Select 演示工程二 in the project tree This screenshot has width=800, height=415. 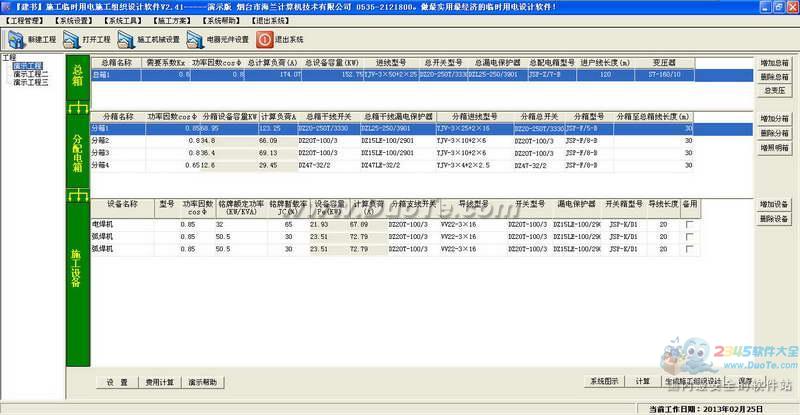pyautogui.click(x=30, y=74)
